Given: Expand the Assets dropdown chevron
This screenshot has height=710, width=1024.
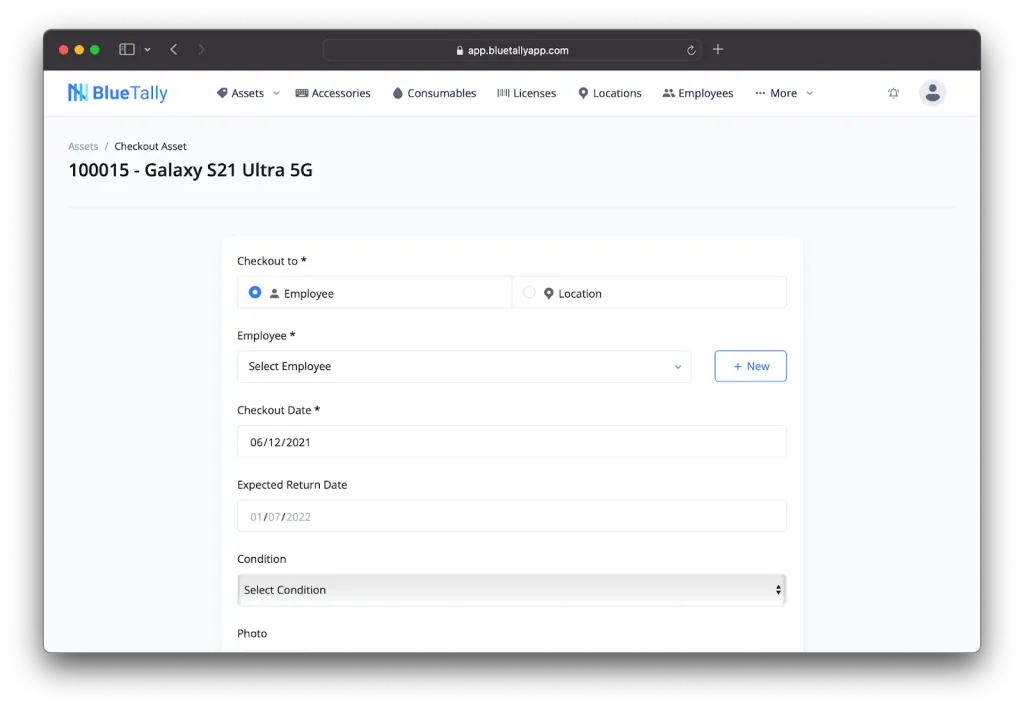Looking at the screenshot, I should 276,93.
